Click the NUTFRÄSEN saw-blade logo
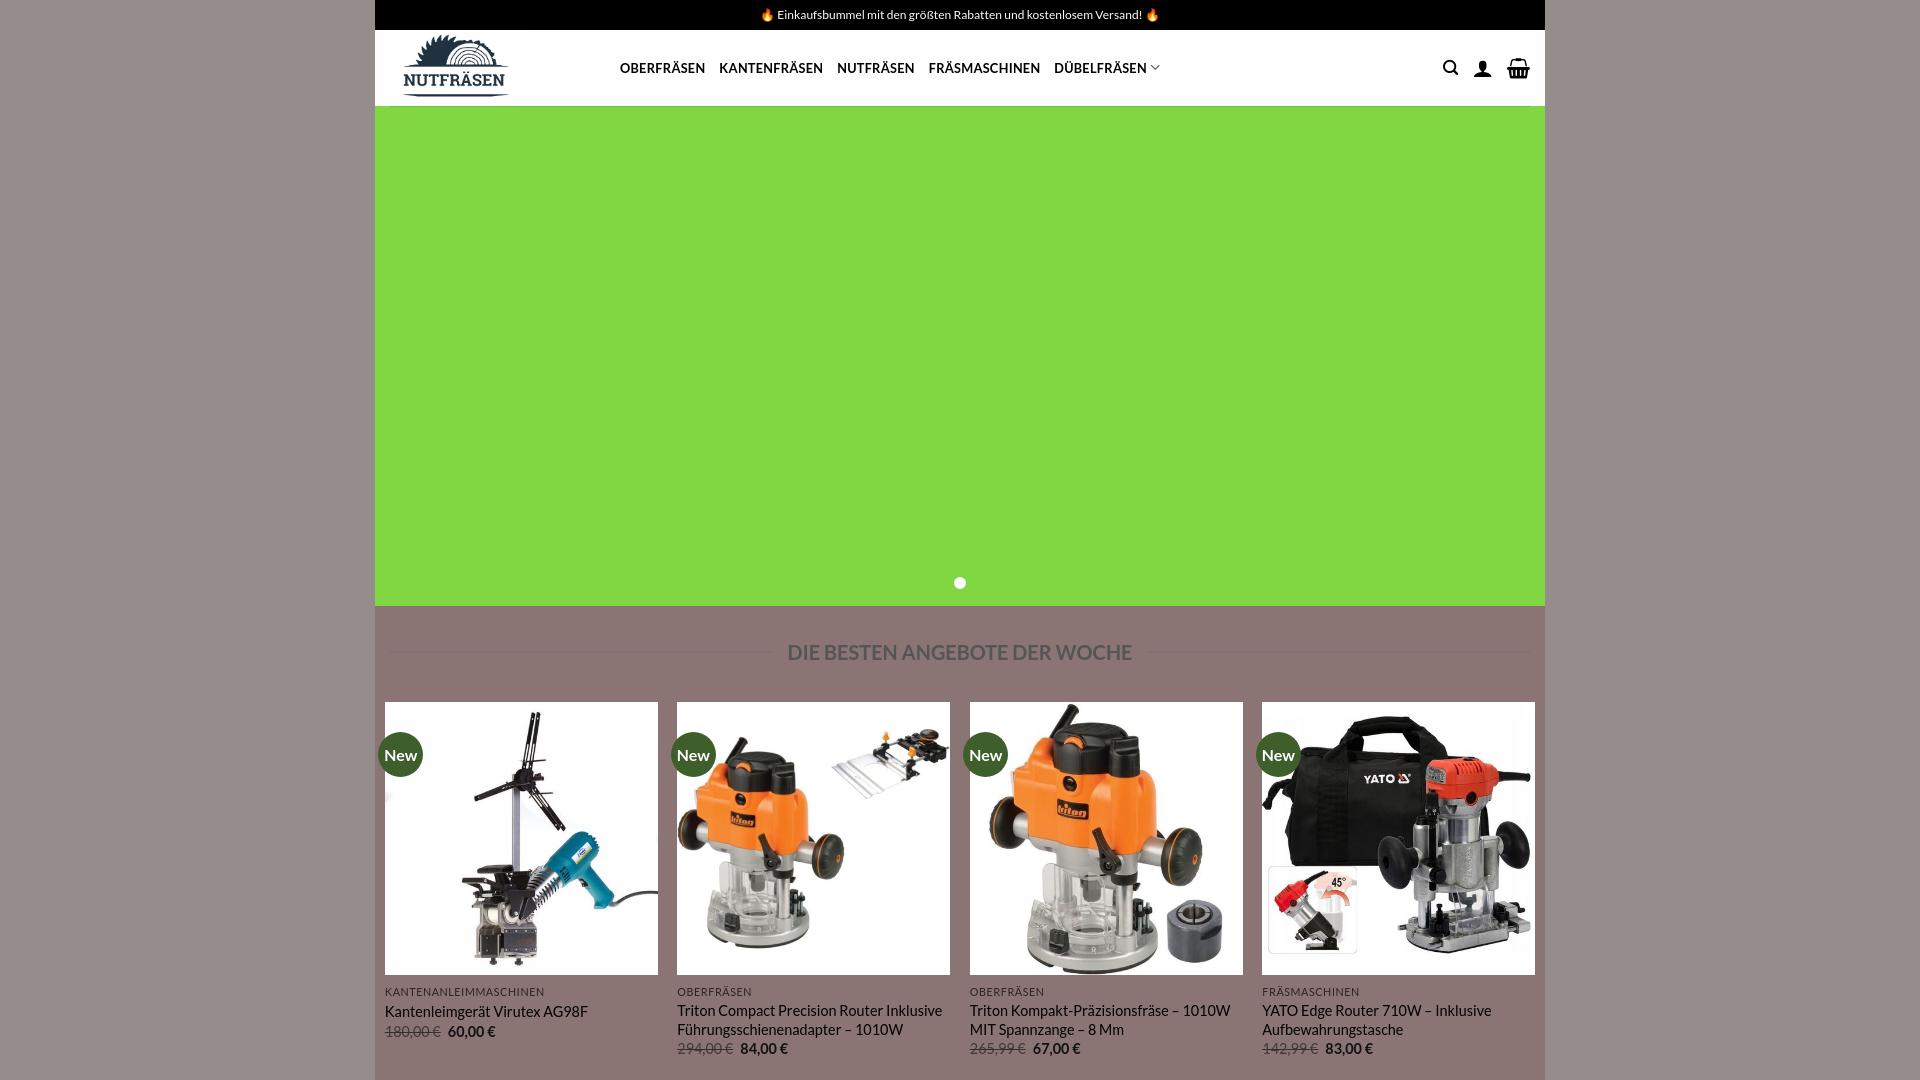Screen dimensions: 1920x1080 457,67
